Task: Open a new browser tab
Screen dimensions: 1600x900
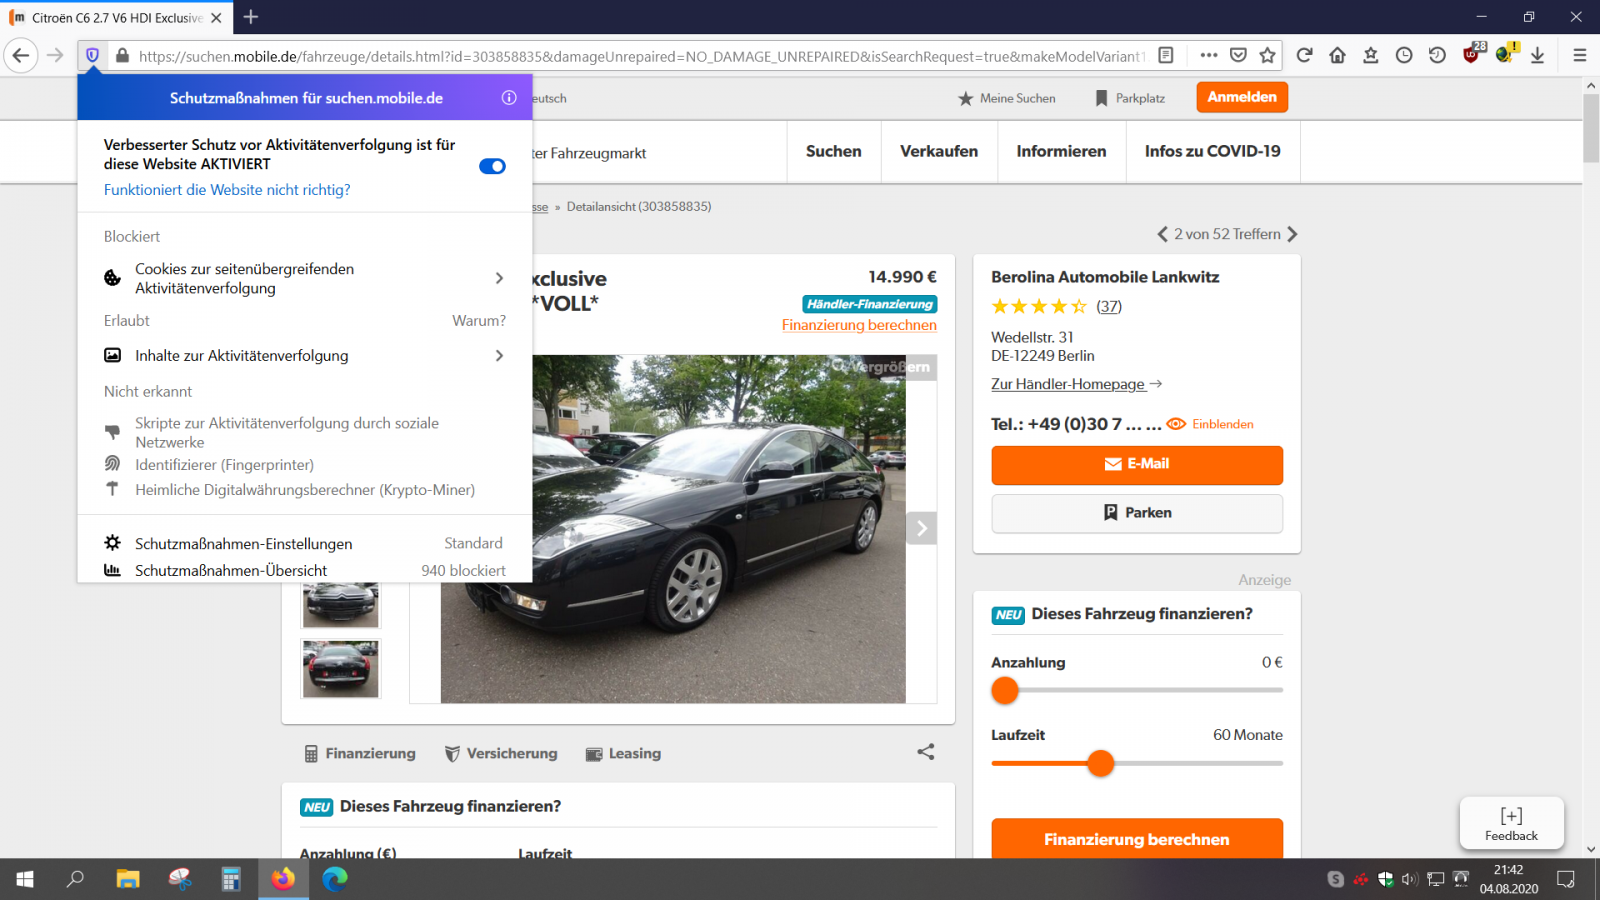Action: tap(251, 17)
